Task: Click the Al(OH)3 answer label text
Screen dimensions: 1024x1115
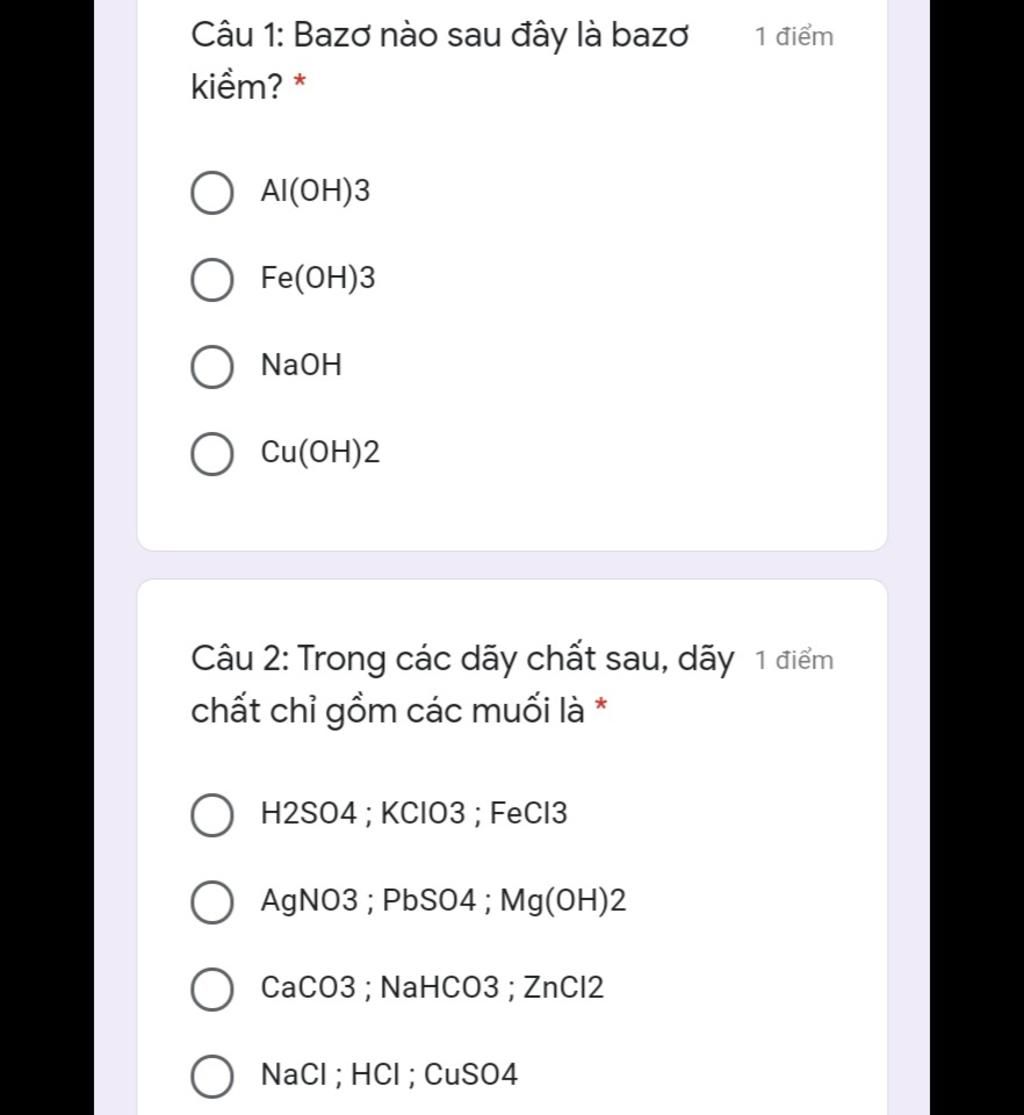Action: [x=315, y=191]
